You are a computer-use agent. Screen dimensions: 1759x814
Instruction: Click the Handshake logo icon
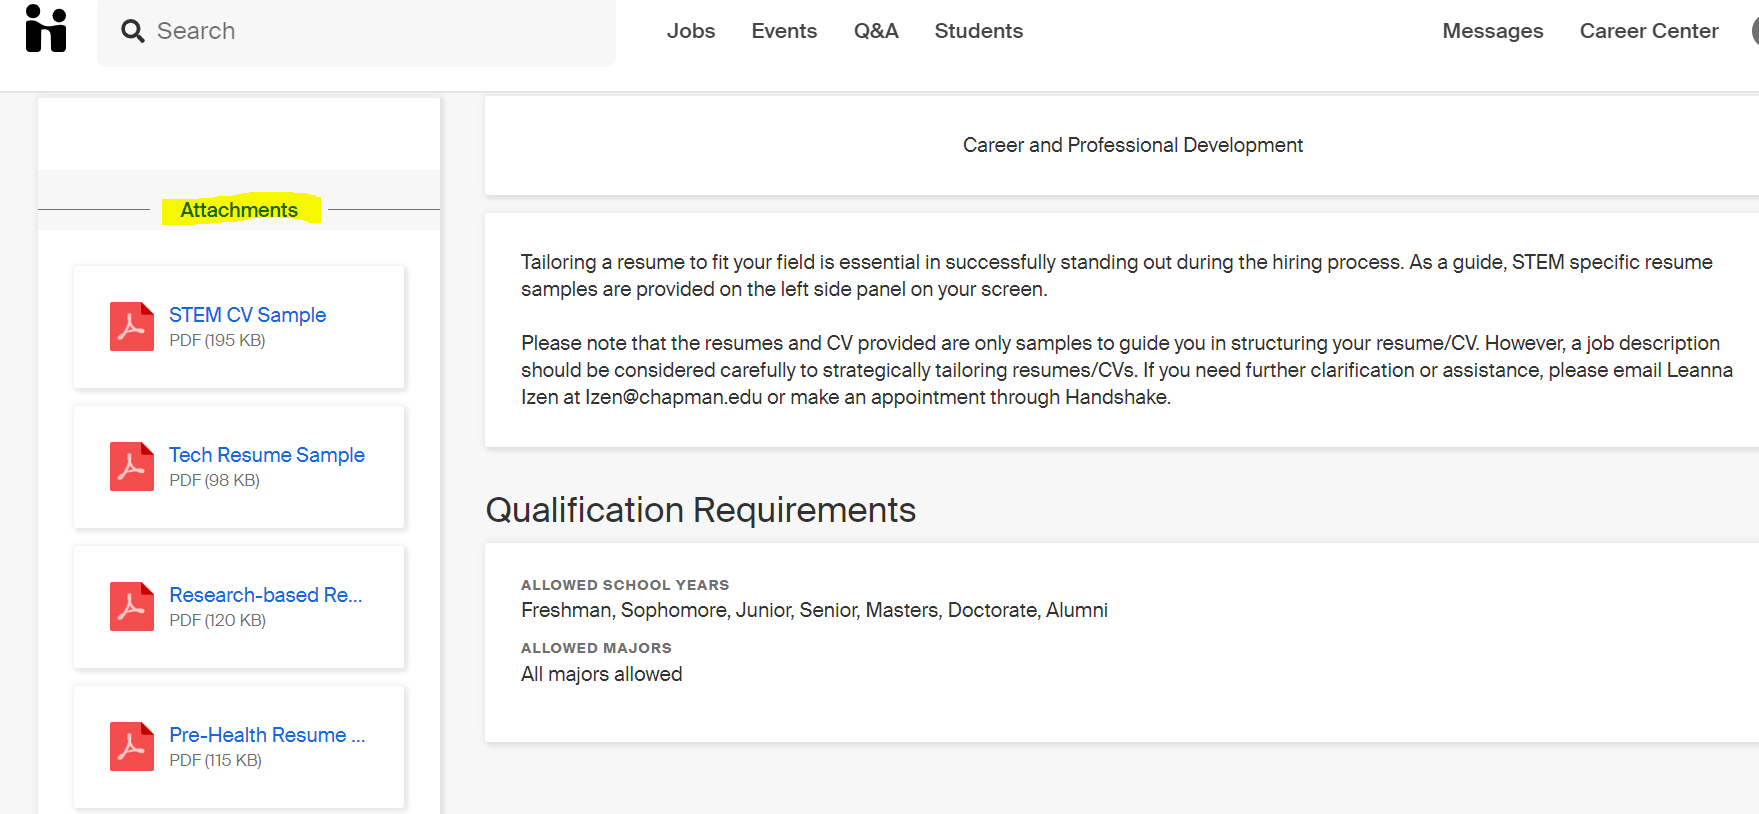(46, 28)
